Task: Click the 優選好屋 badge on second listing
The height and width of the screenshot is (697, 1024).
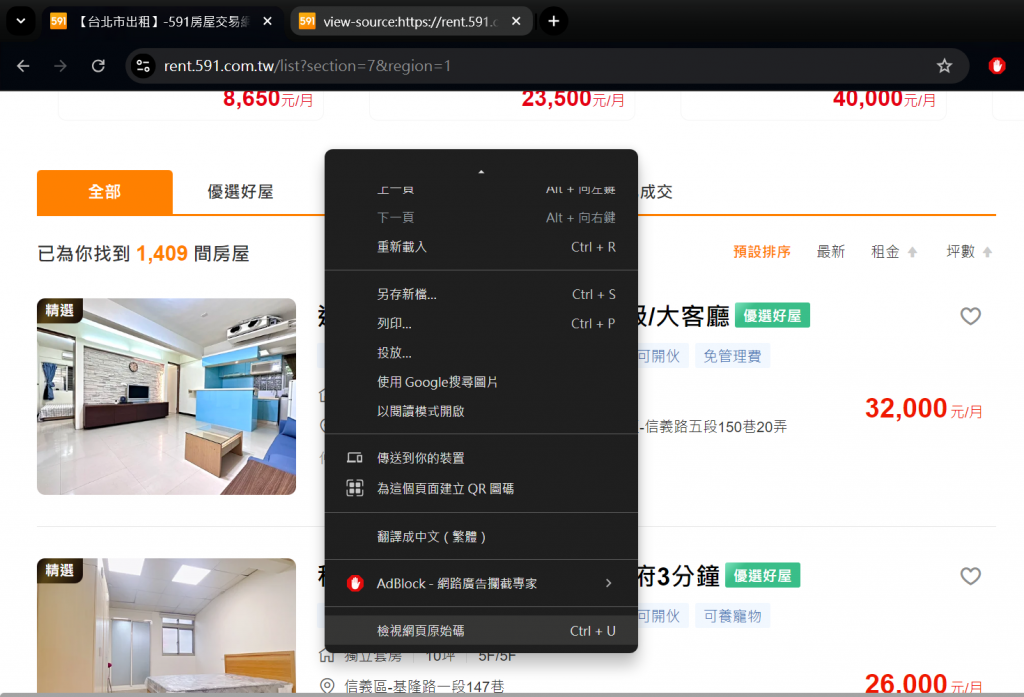Action: click(762, 575)
